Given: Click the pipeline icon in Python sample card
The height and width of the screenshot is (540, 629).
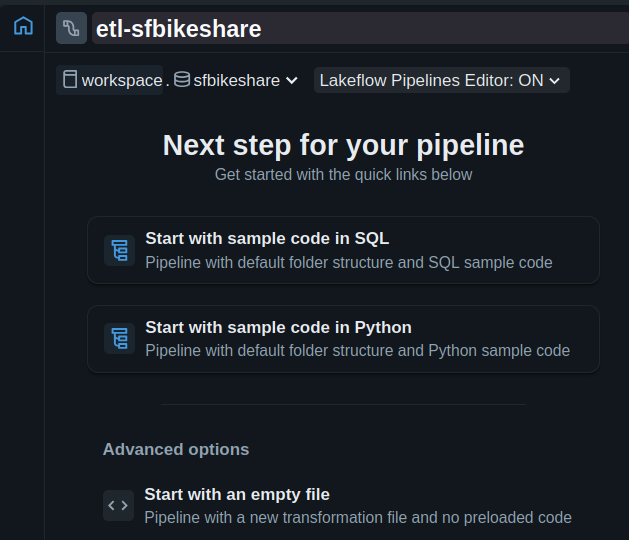Looking at the screenshot, I should [x=120, y=339].
